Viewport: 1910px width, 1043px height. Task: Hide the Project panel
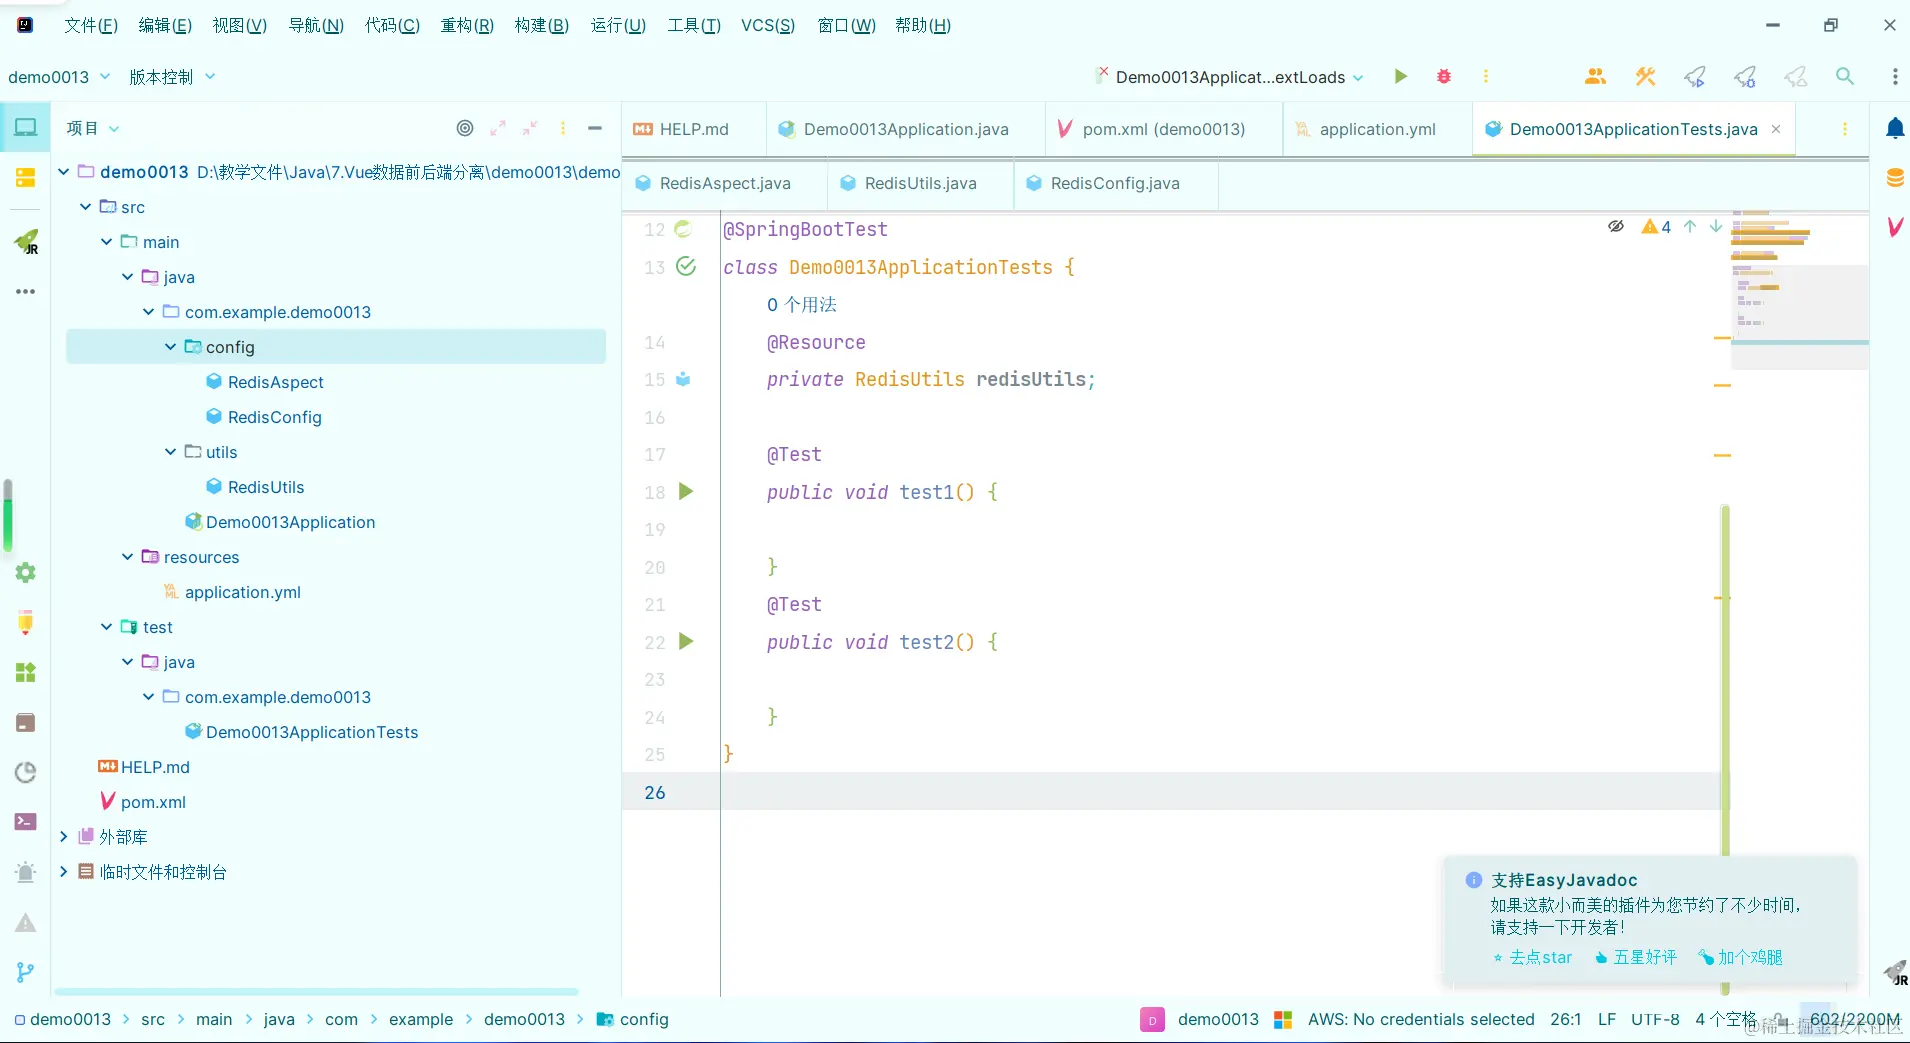(x=595, y=128)
